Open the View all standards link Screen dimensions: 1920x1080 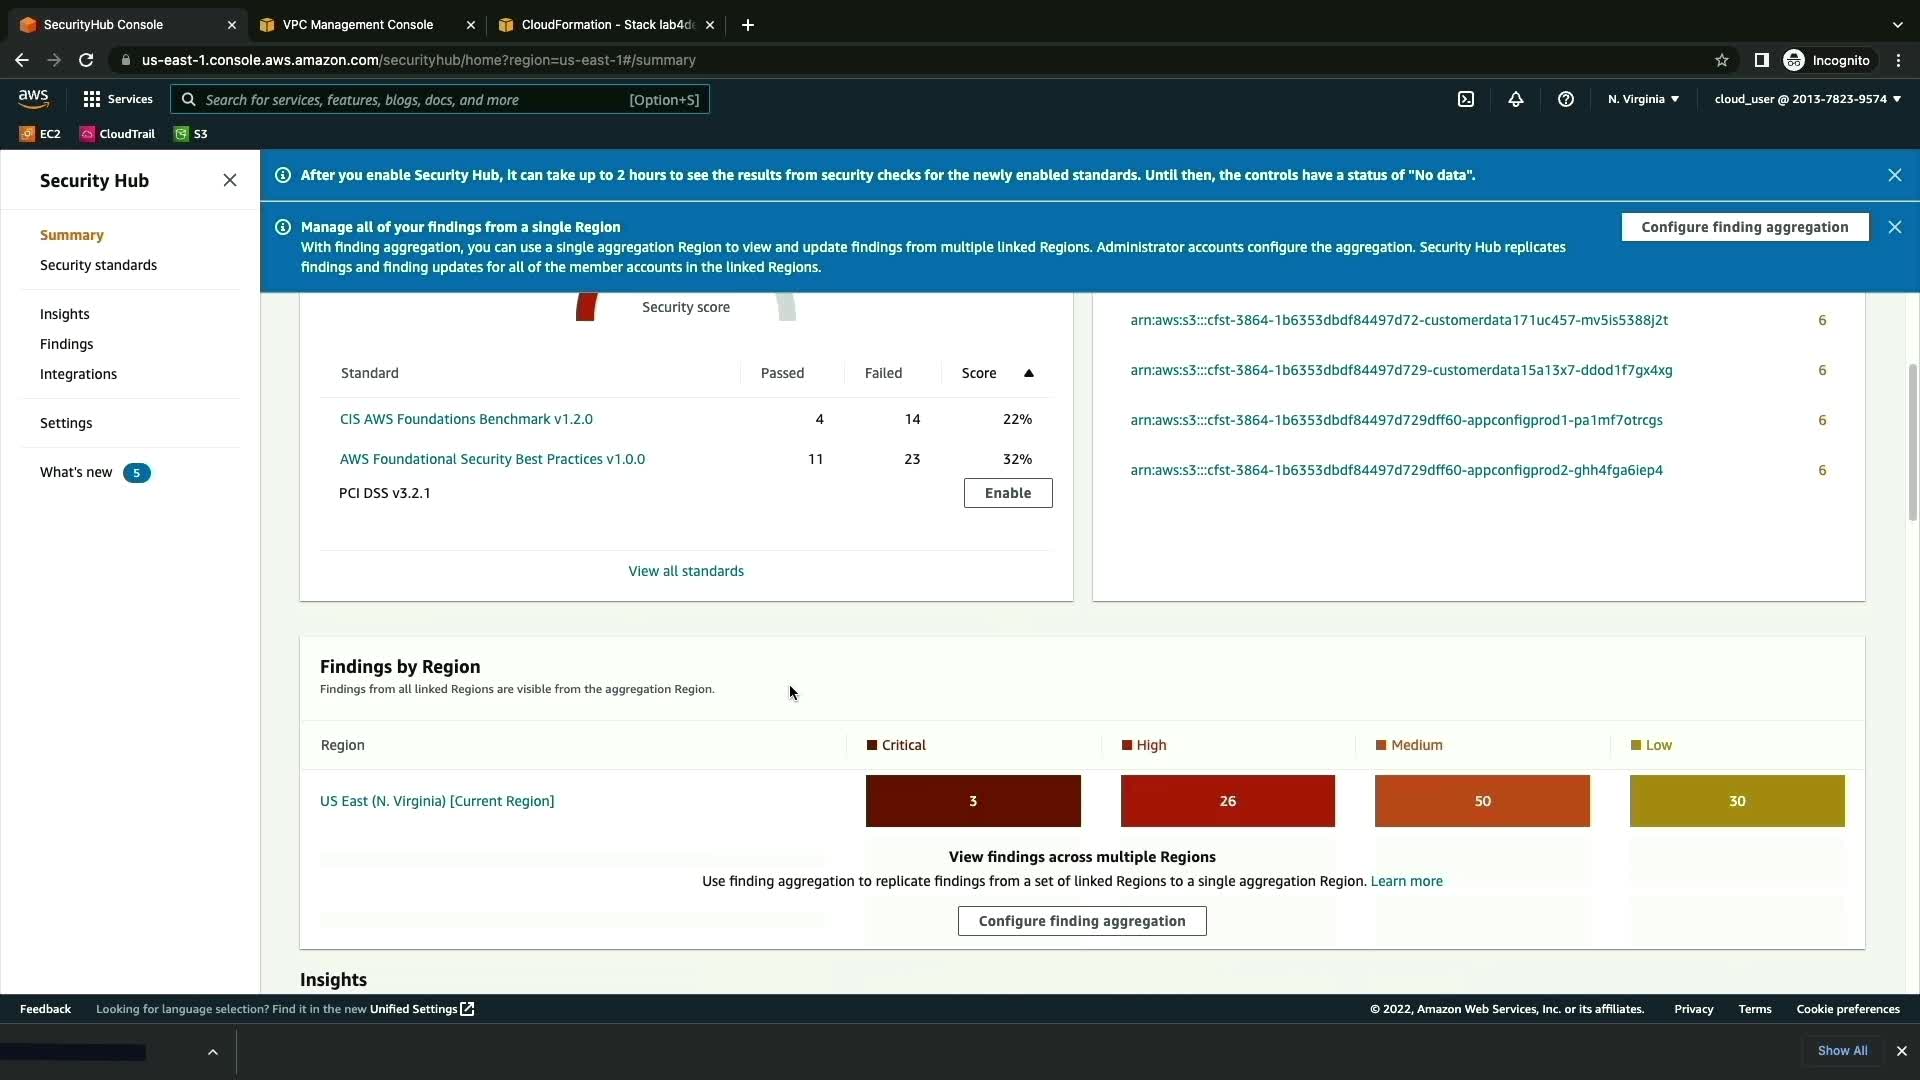pos(685,571)
